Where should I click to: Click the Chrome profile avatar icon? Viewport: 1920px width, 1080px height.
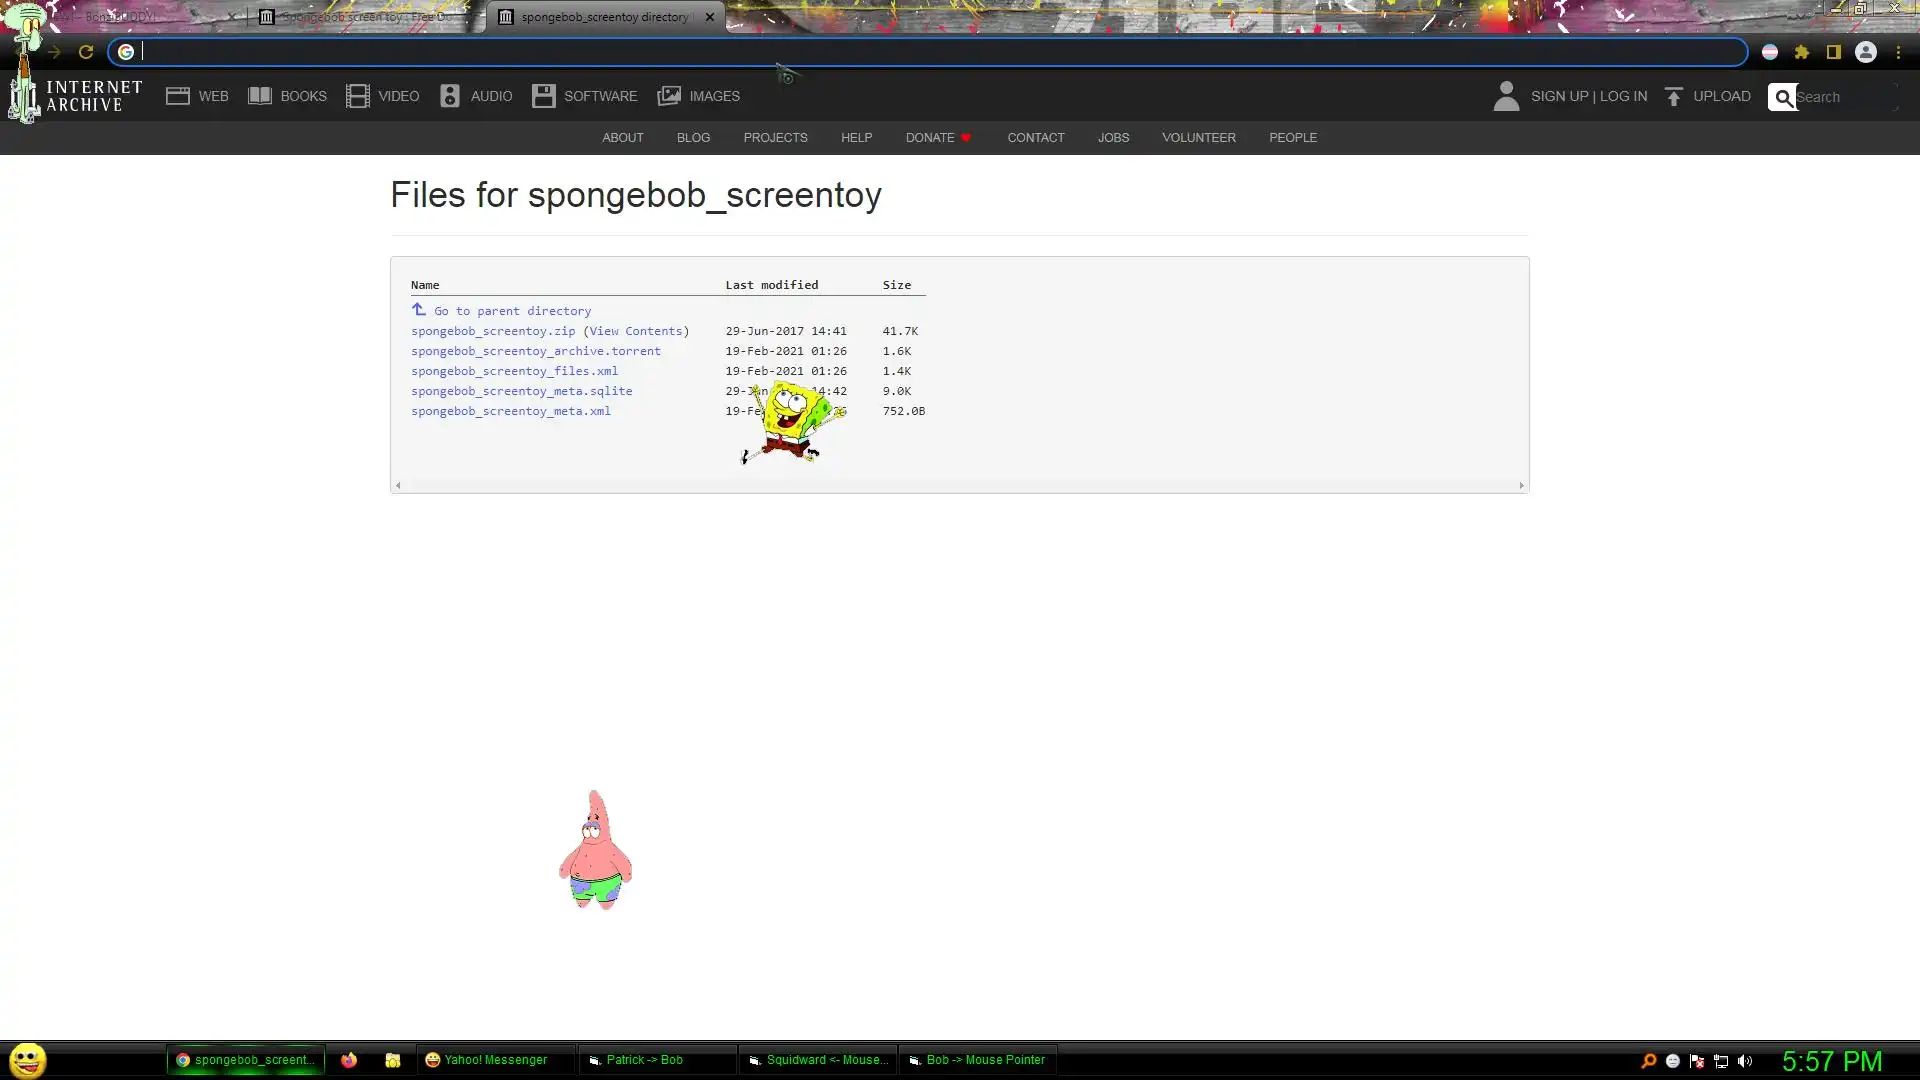coord(1866,52)
